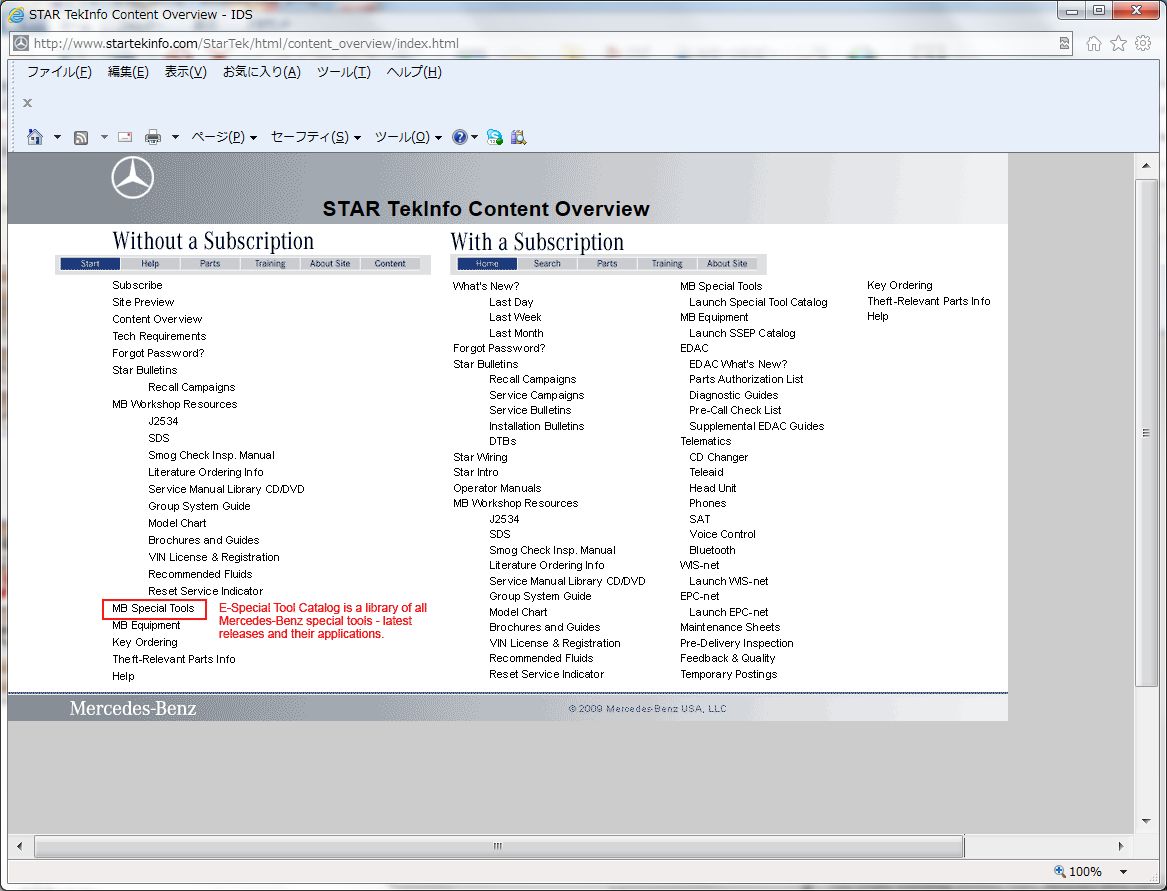Click the Home icon in the command bar
Screen dimensions: 1167x891
pos(34,137)
